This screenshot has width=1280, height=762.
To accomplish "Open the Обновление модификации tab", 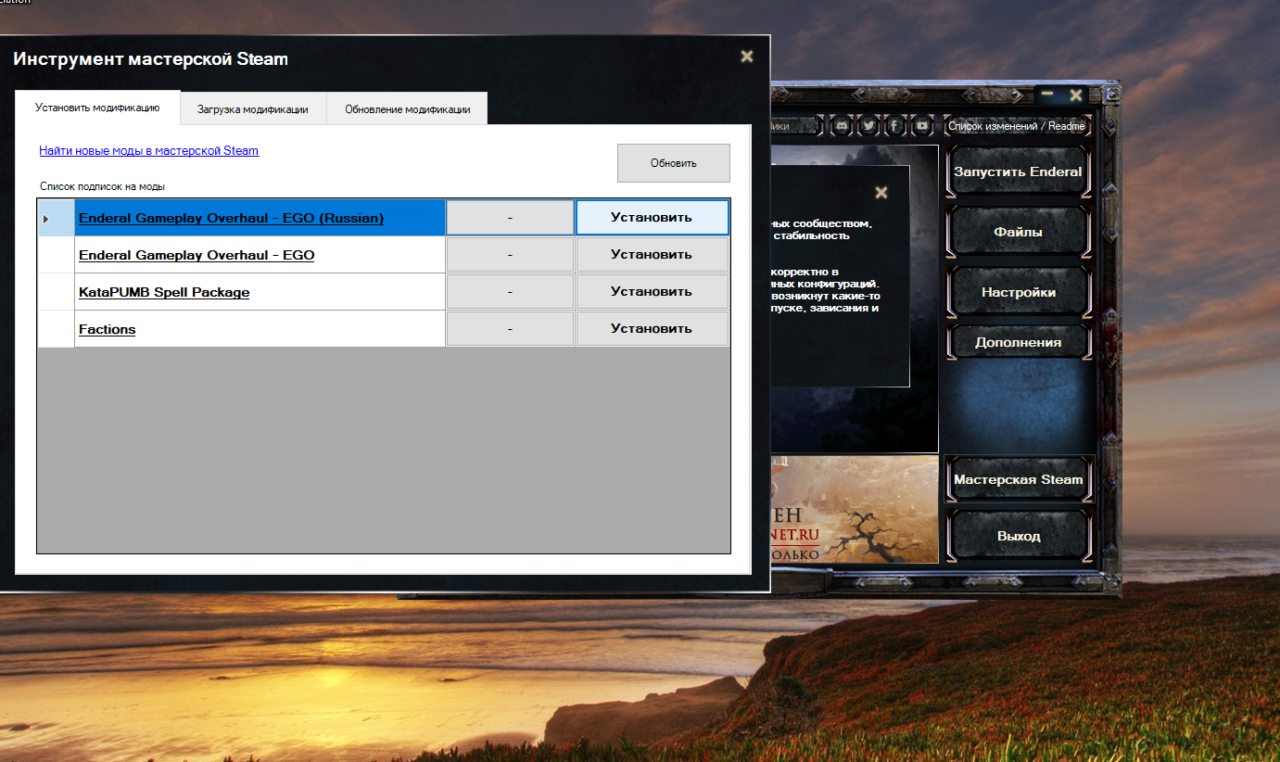I will [x=407, y=109].
